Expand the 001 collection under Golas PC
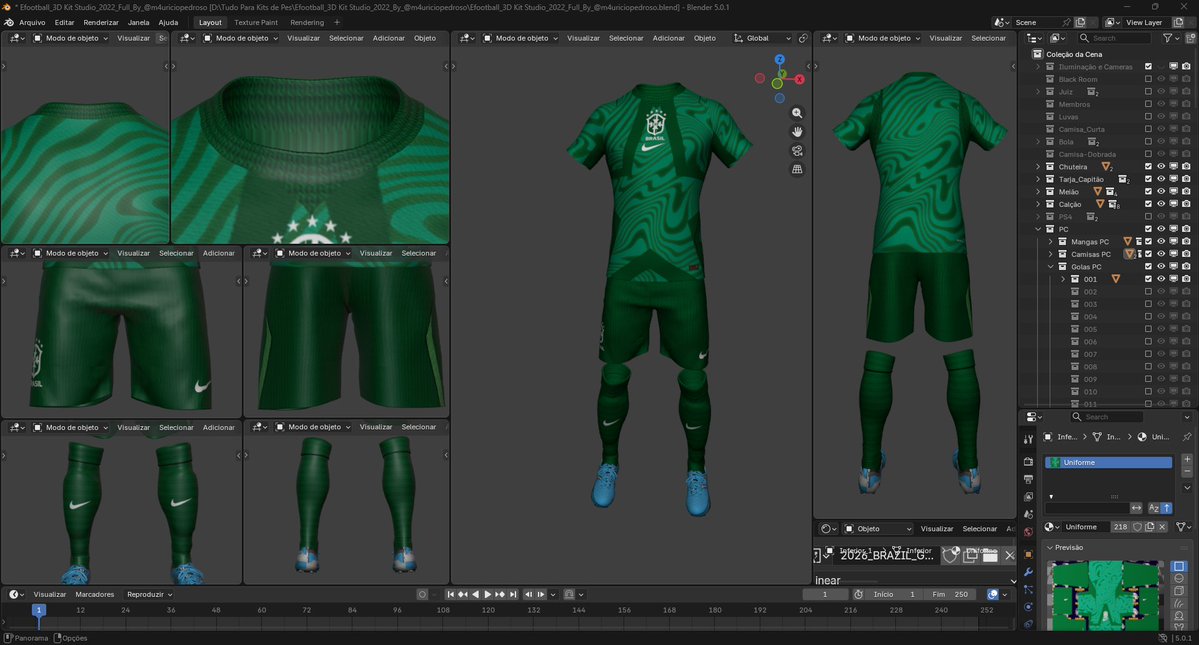The height and width of the screenshot is (645, 1199). coord(1063,279)
